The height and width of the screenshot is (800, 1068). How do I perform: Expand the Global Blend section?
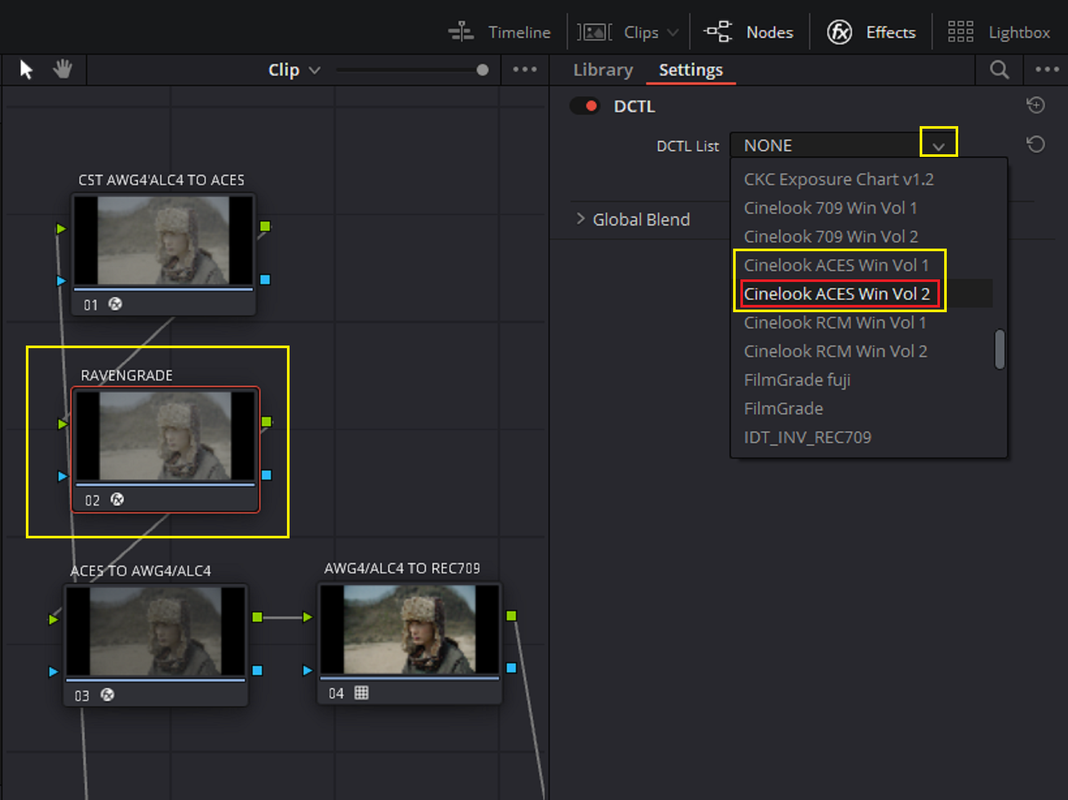click(580, 219)
